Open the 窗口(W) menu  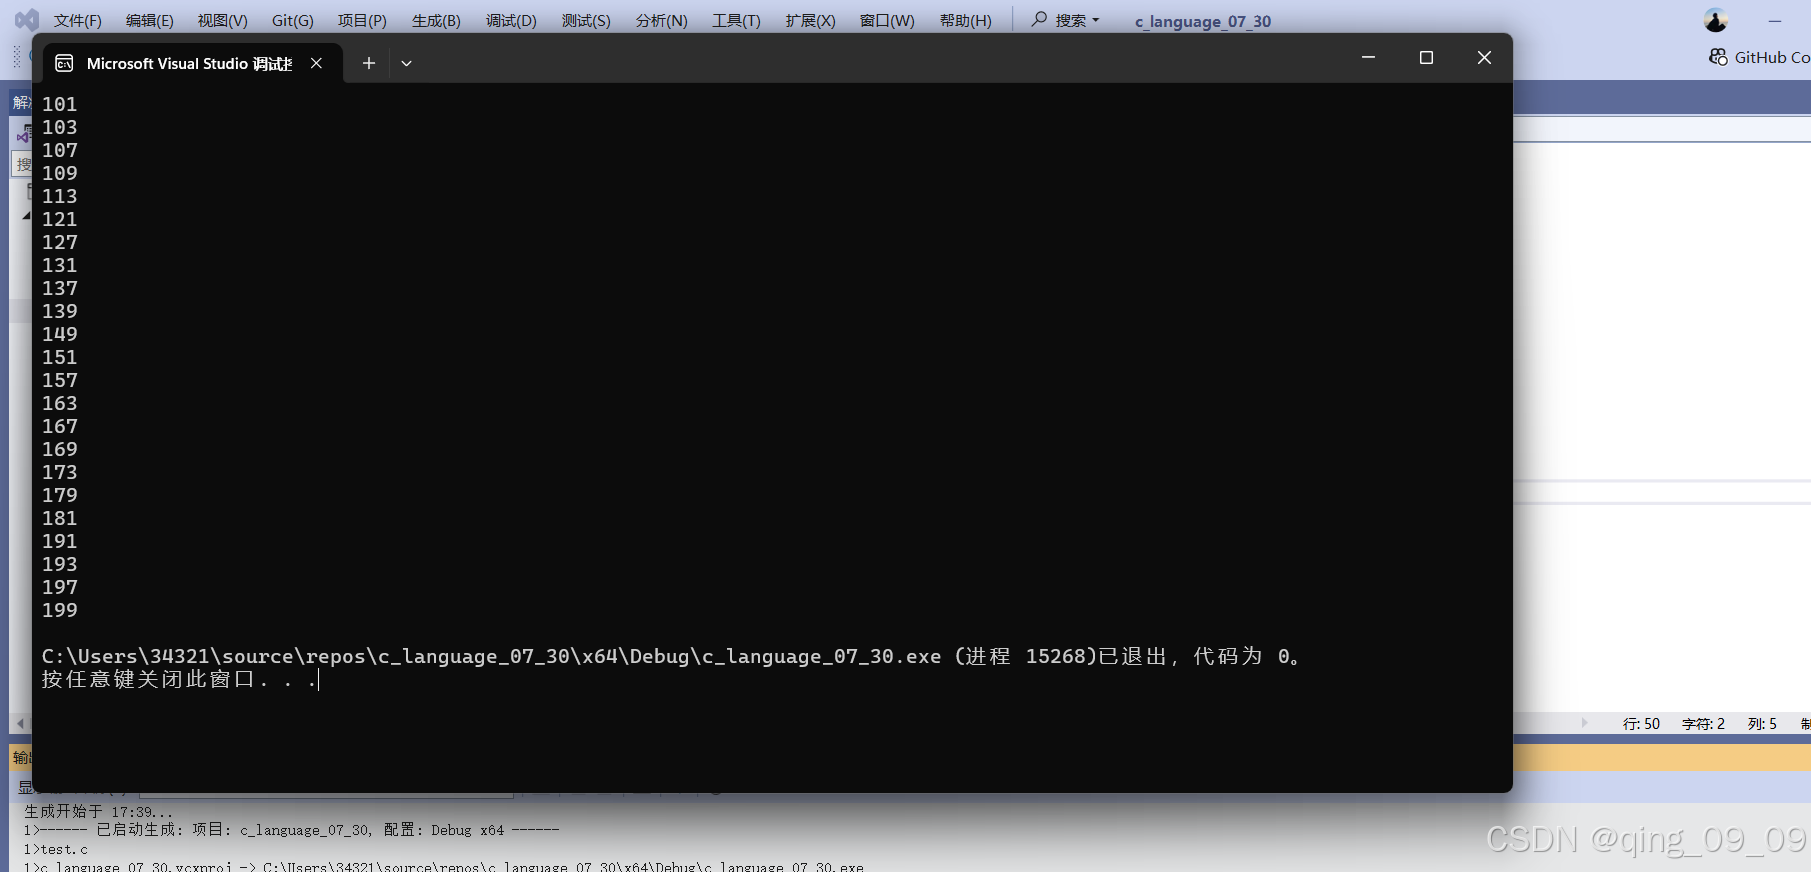coord(887,21)
